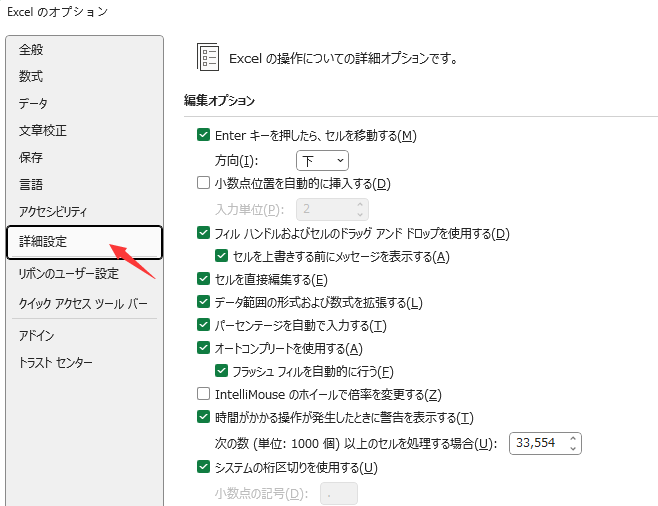The image size is (658, 506).
Task: Toggle 時間がかかる操作が発生したときに警告を表示する
Action: (204, 417)
